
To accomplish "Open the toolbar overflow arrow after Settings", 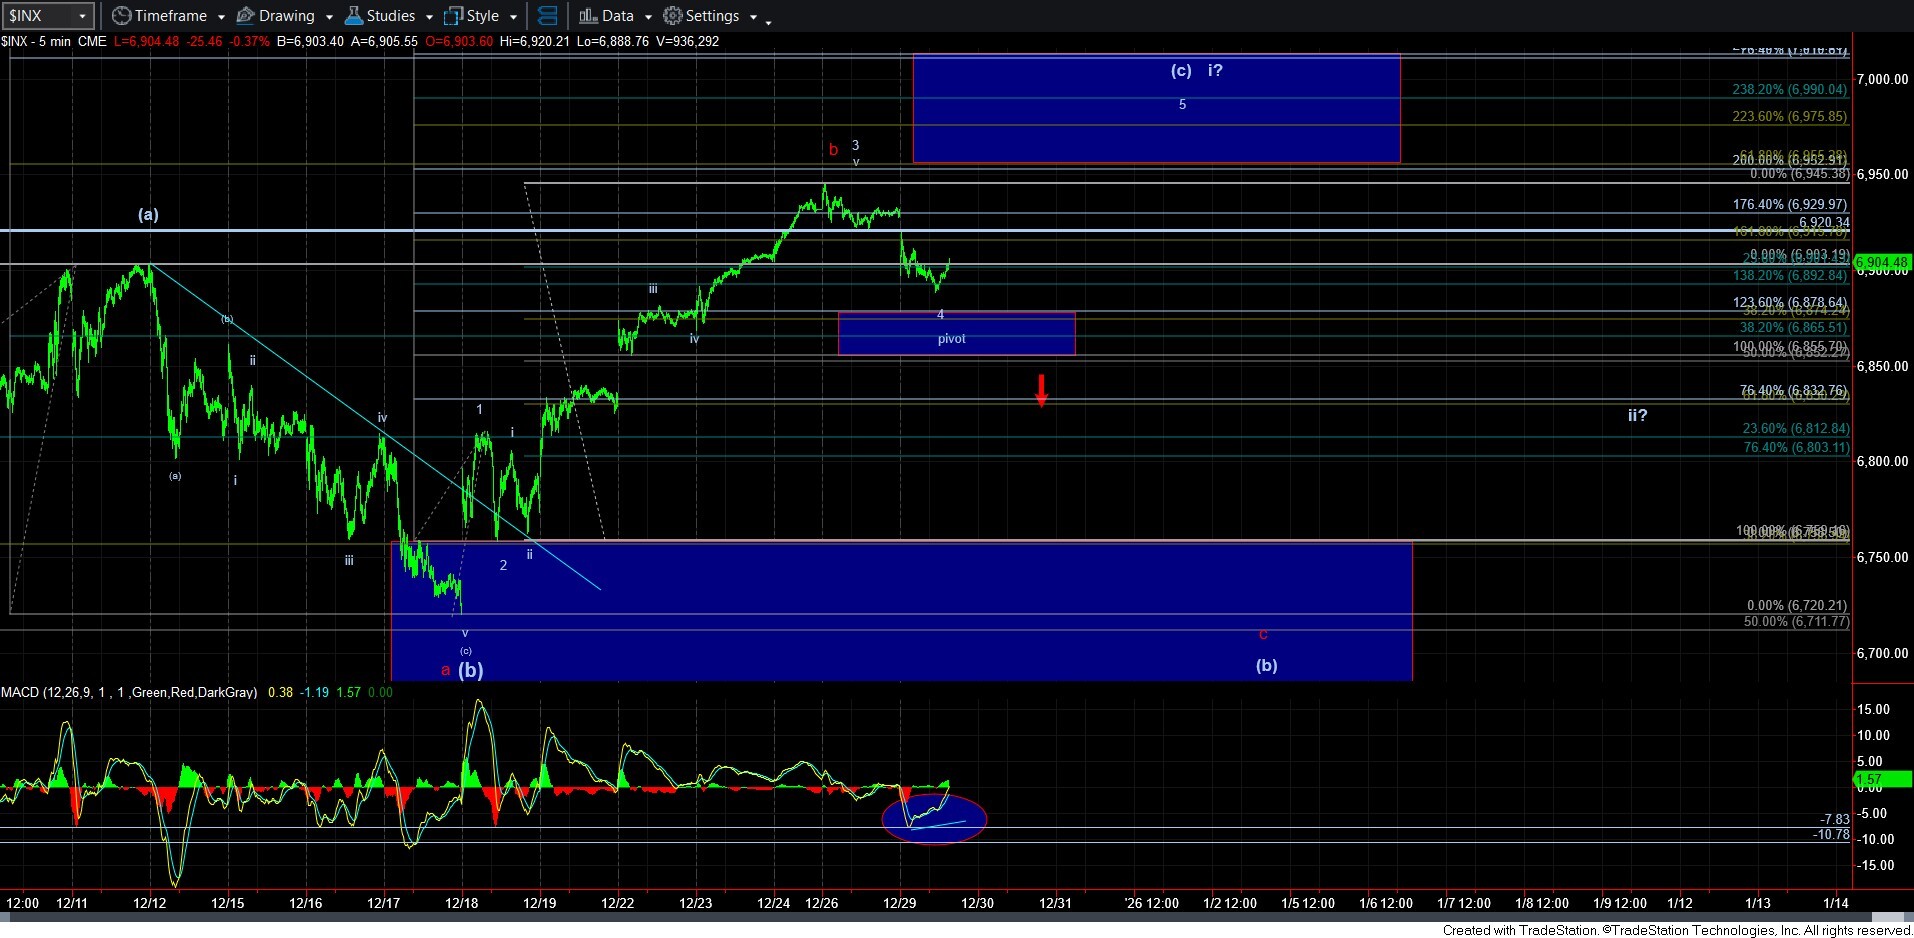I will [768, 21].
